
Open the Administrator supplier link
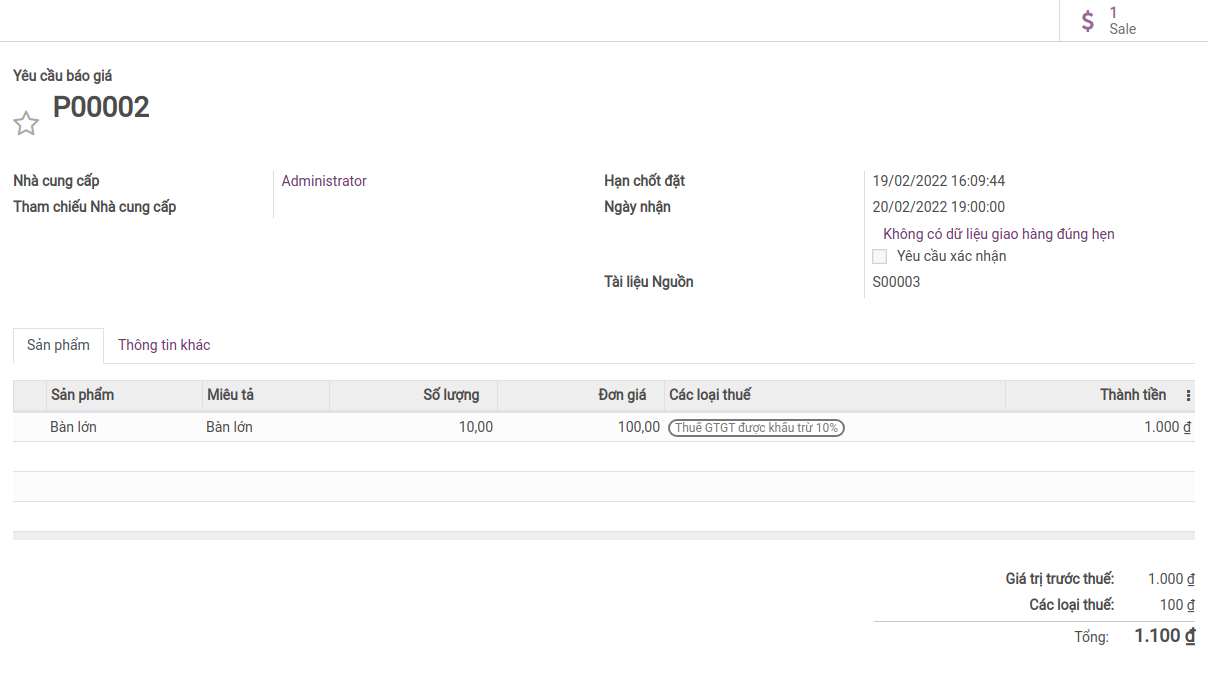click(324, 181)
